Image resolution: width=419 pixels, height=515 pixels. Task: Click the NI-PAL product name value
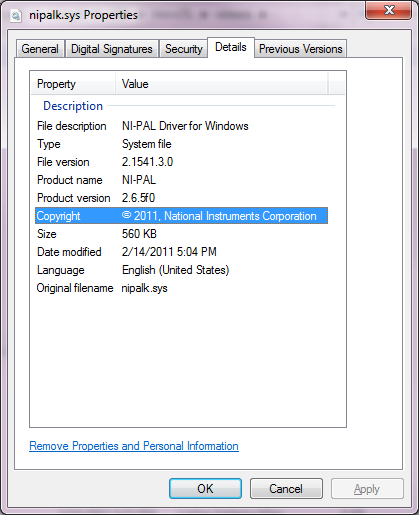139,180
